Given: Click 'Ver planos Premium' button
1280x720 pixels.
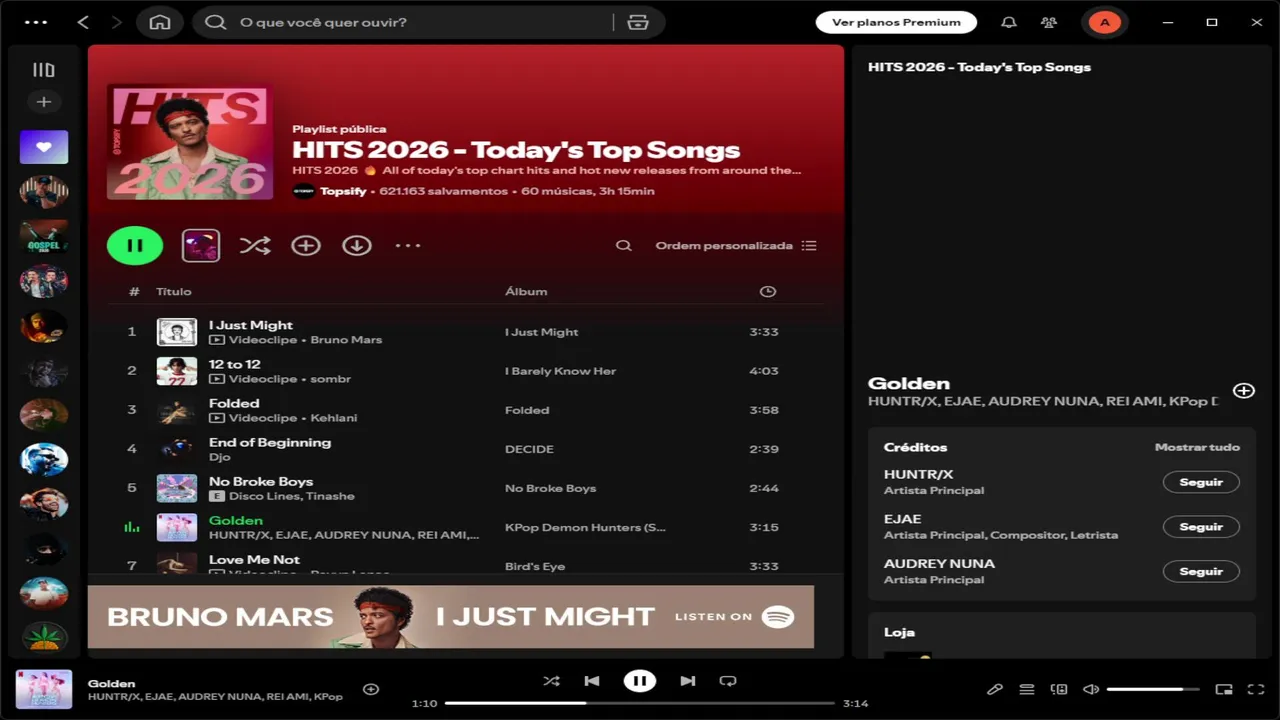Looking at the screenshot, I should coord(895,22).
